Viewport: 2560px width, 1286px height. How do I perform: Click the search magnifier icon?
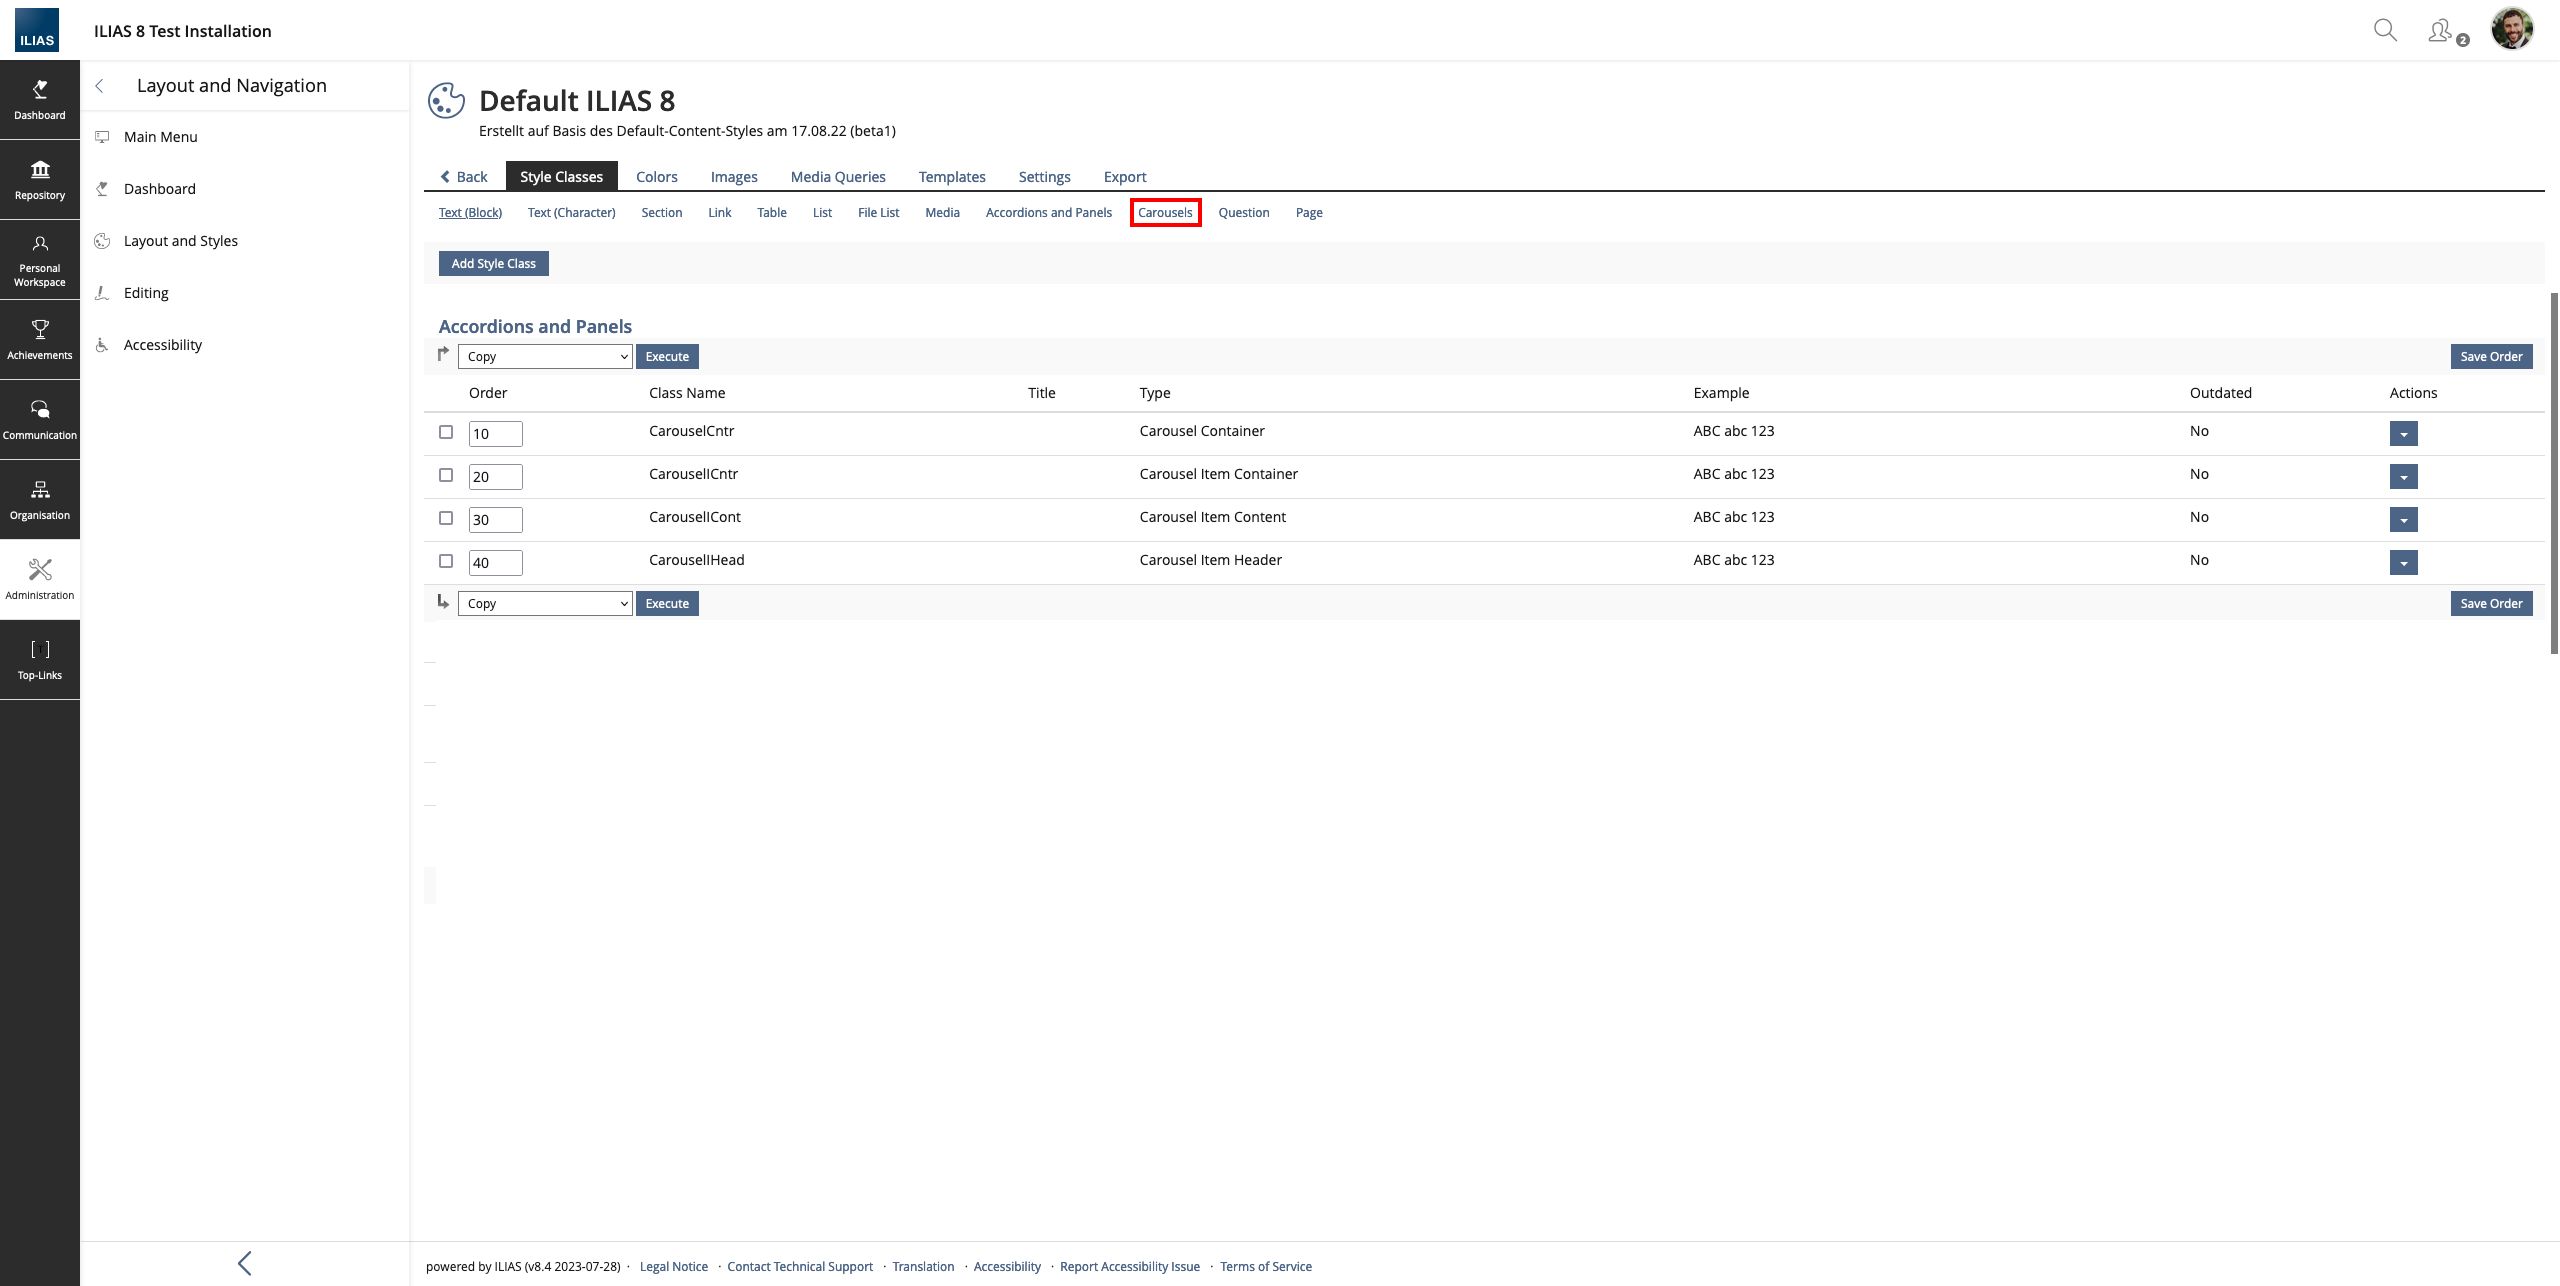click(x=2385, y=30)
